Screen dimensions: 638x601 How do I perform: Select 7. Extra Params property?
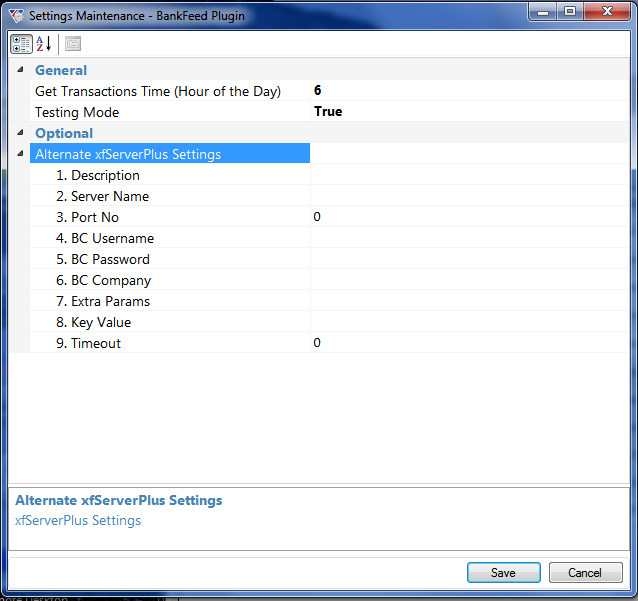point(170,301)
